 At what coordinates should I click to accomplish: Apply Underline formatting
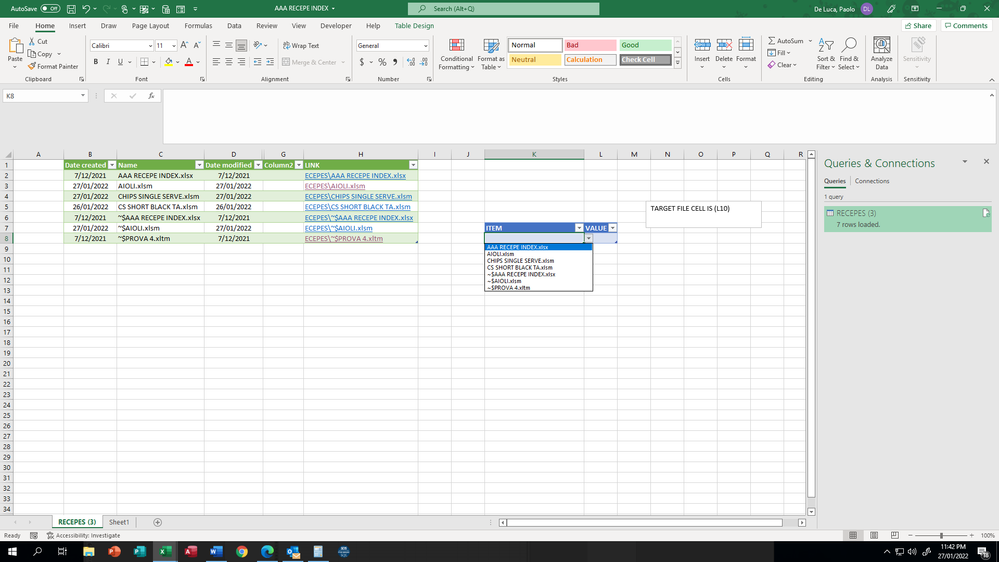click(x=120, y=62)
